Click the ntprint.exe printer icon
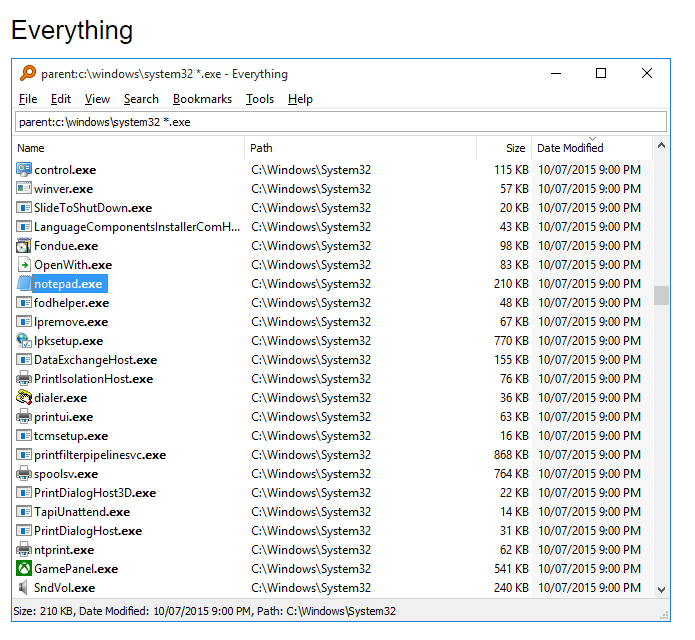This screenshot has height=640, width=695. [24, 550]
